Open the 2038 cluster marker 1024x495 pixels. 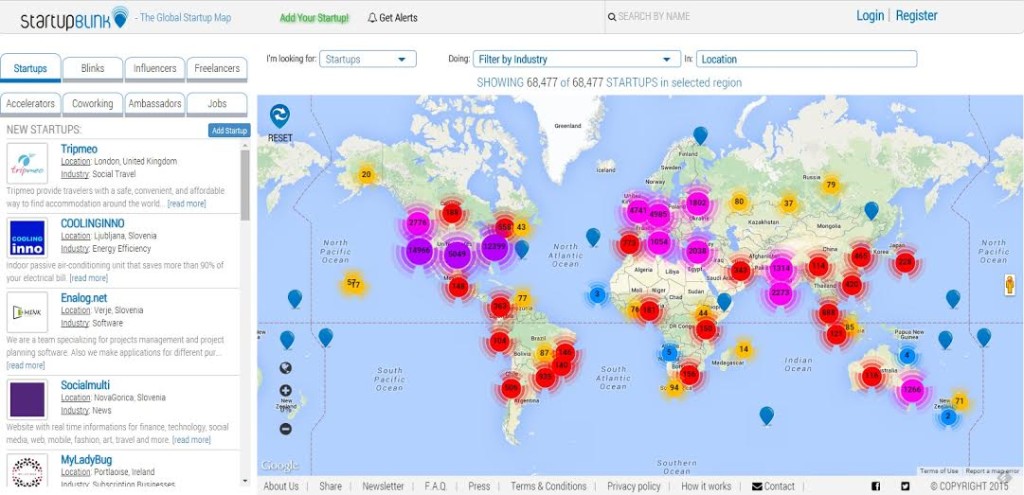point(697,251)
